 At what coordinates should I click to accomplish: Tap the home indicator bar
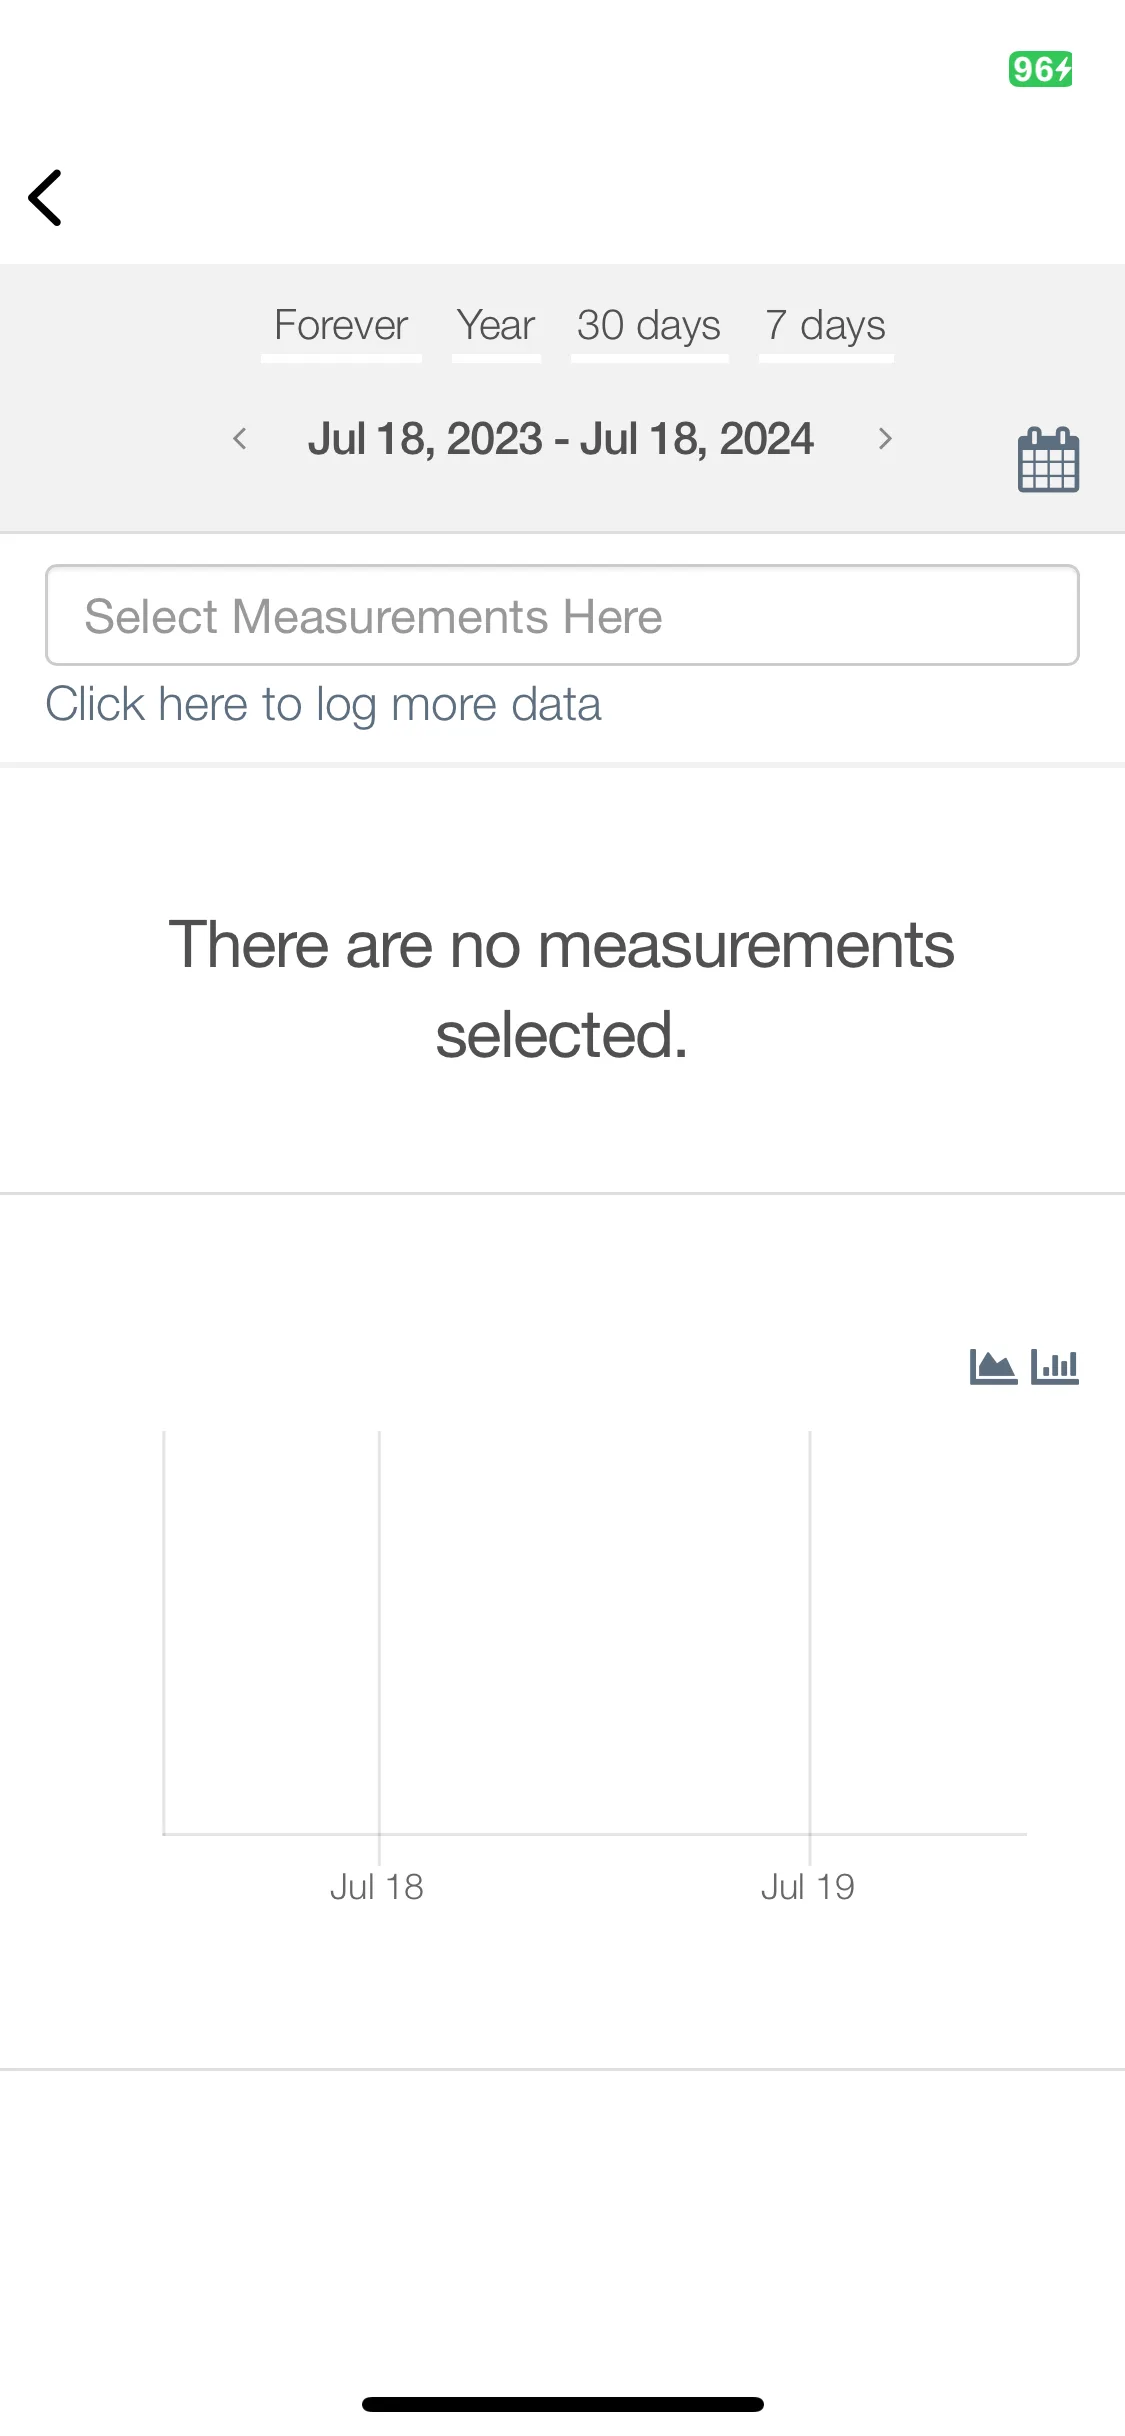(x=563, y=2404)
